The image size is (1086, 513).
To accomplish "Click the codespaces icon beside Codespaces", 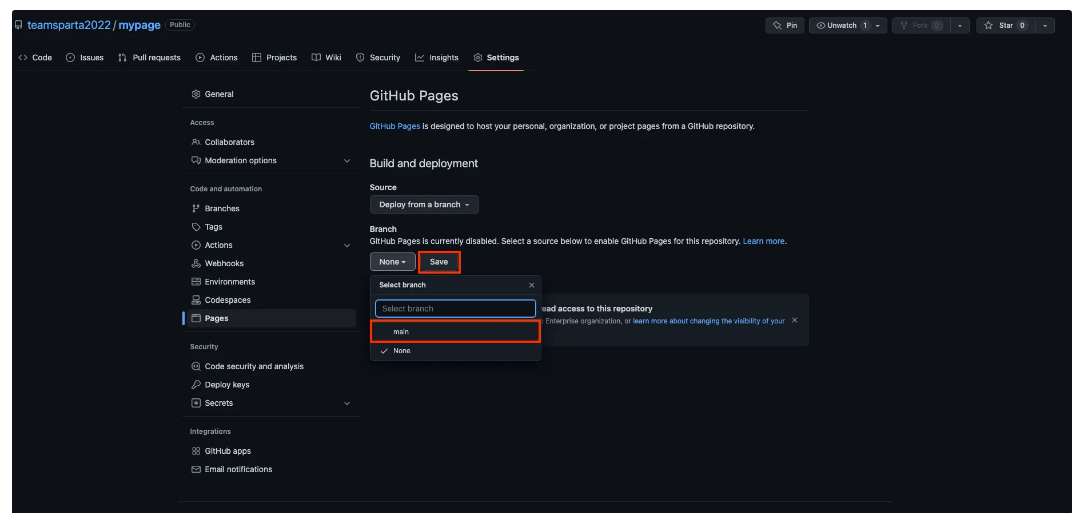I will pos(196,300).
